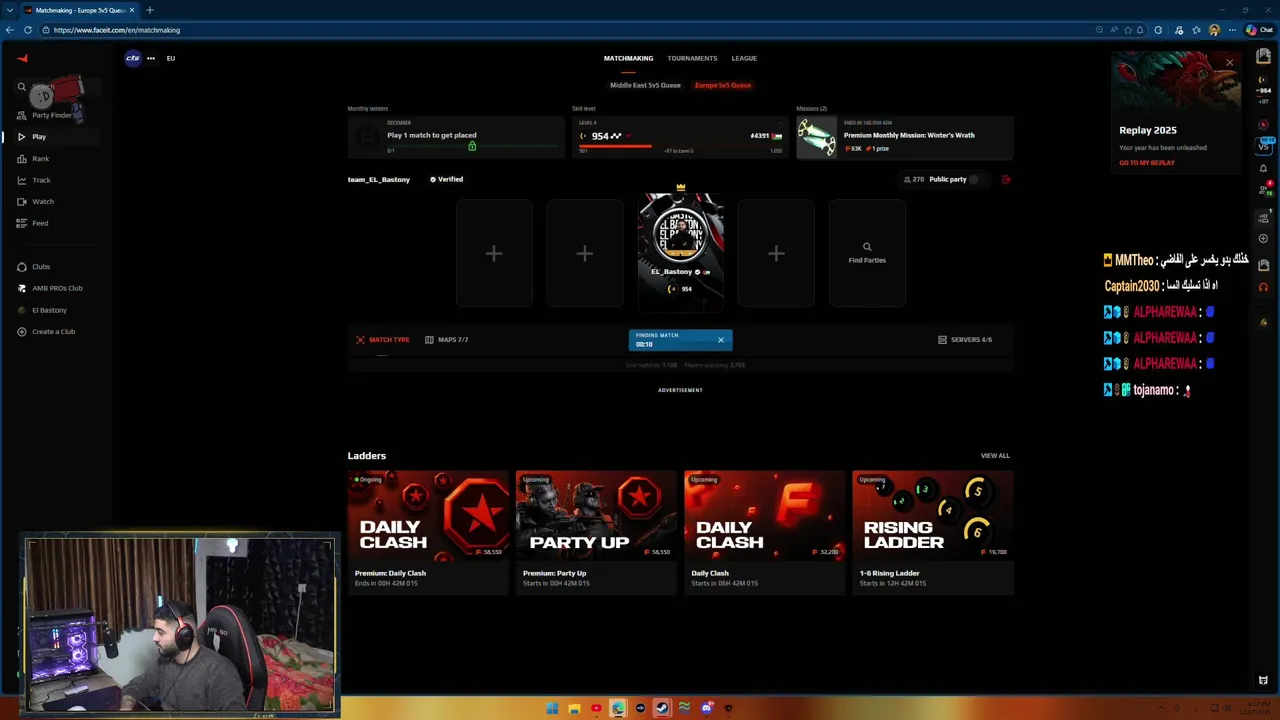Open Steam from the taskbar
Screen dimensions: 1280x720
point(662,709)
